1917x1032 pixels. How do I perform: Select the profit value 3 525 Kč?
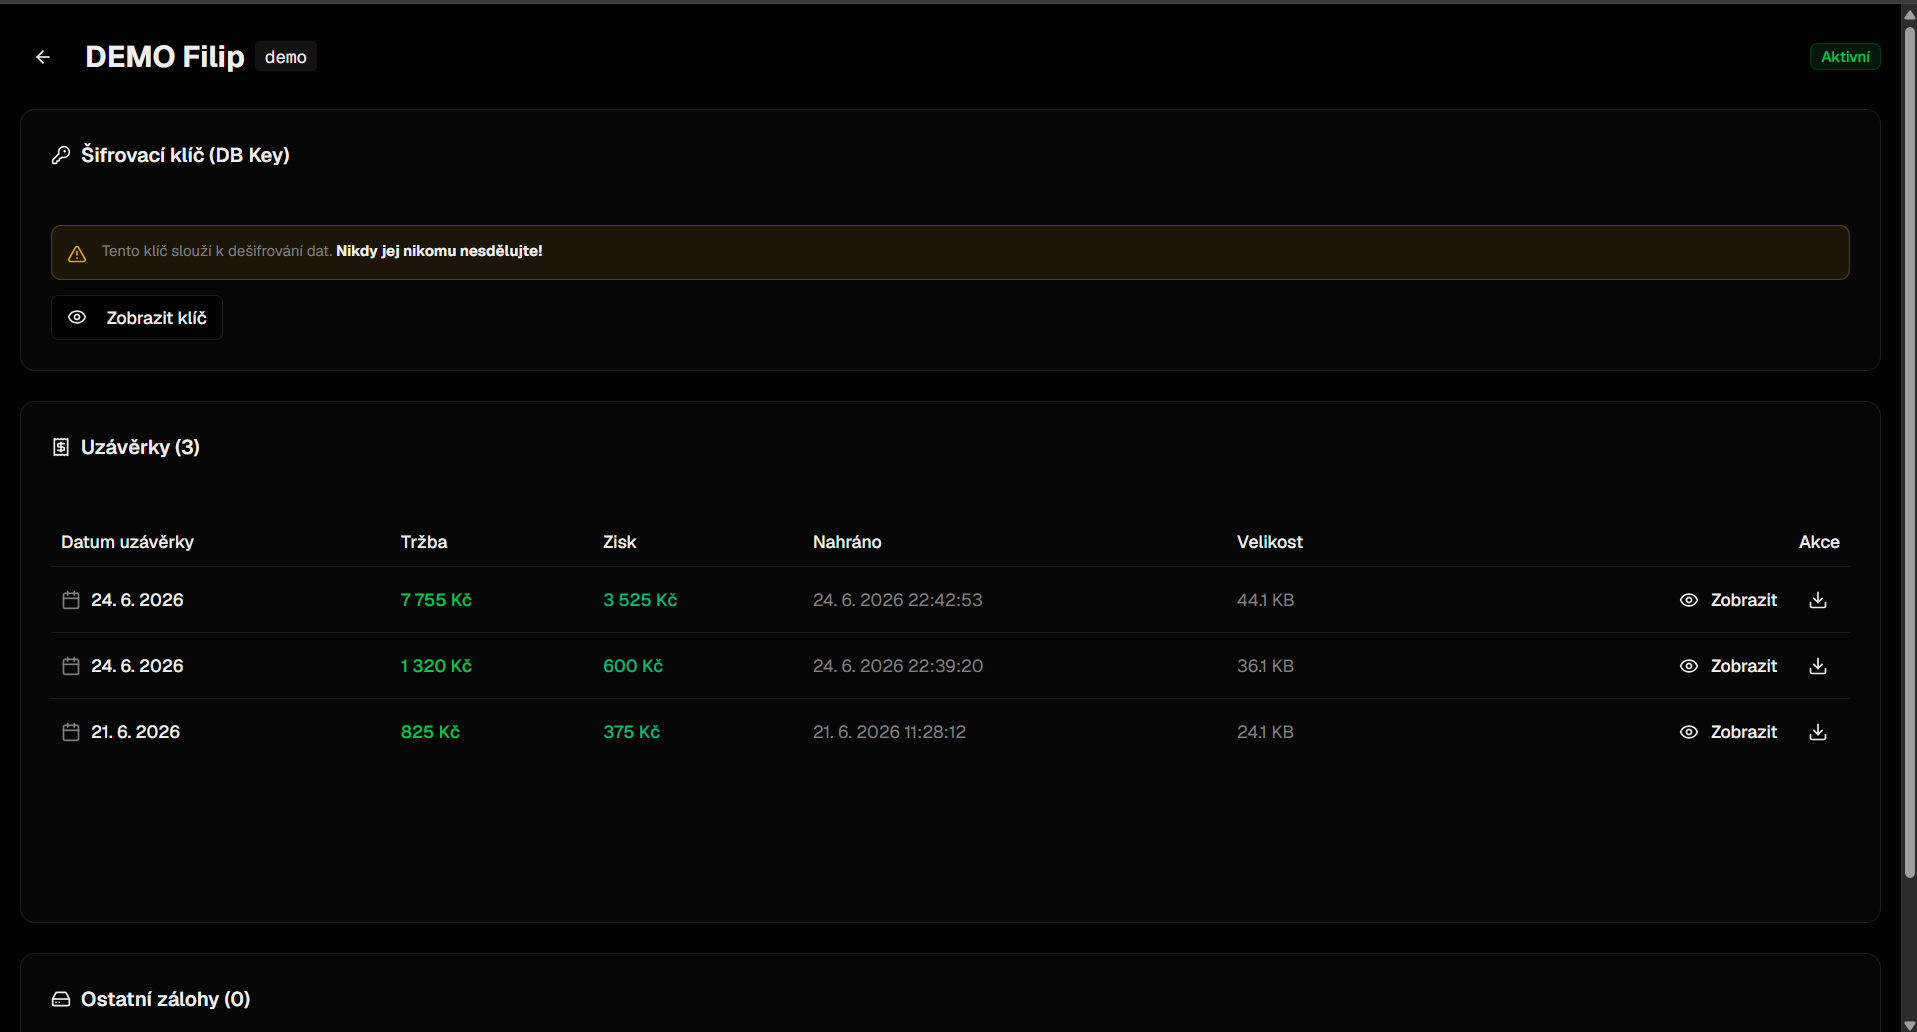click(x=640, y=600)
